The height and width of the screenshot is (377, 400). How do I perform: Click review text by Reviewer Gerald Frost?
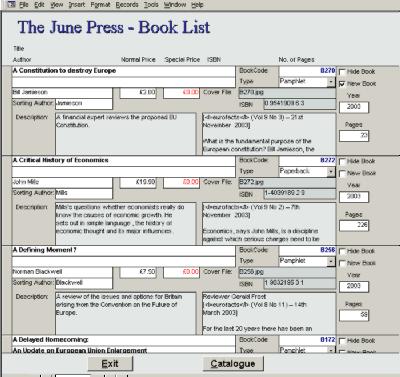click(269, 313)
